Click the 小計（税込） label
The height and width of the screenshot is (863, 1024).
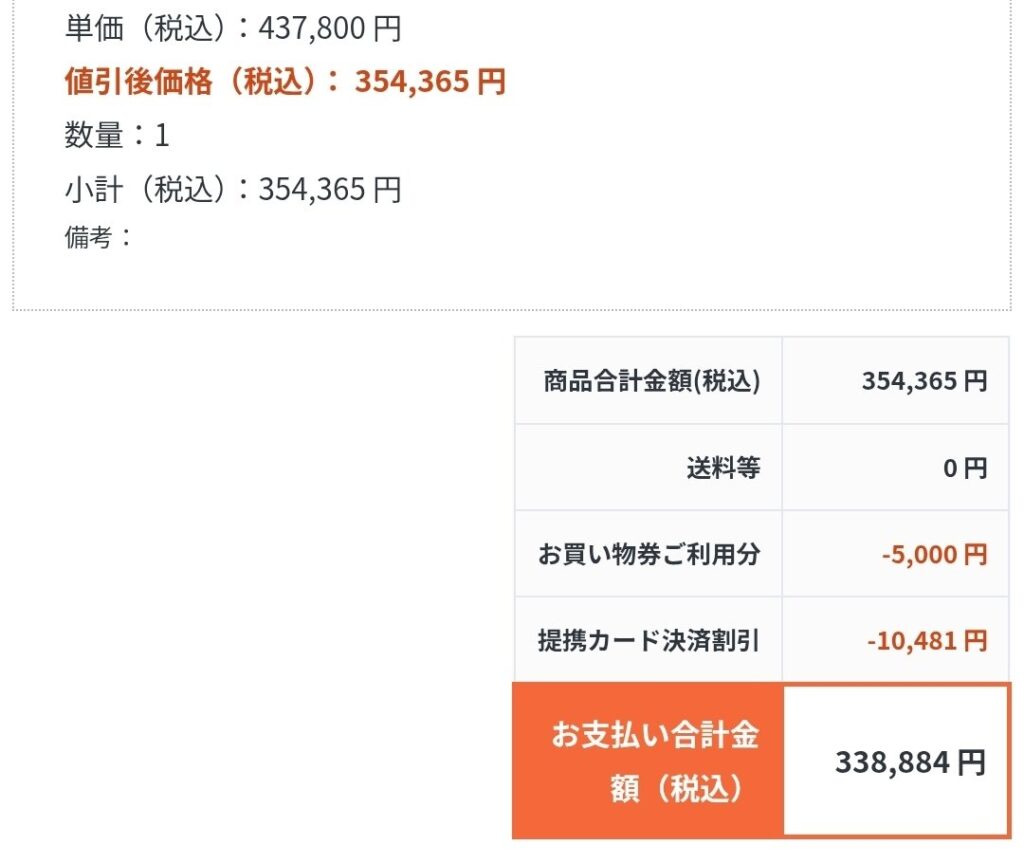(150, 189)
